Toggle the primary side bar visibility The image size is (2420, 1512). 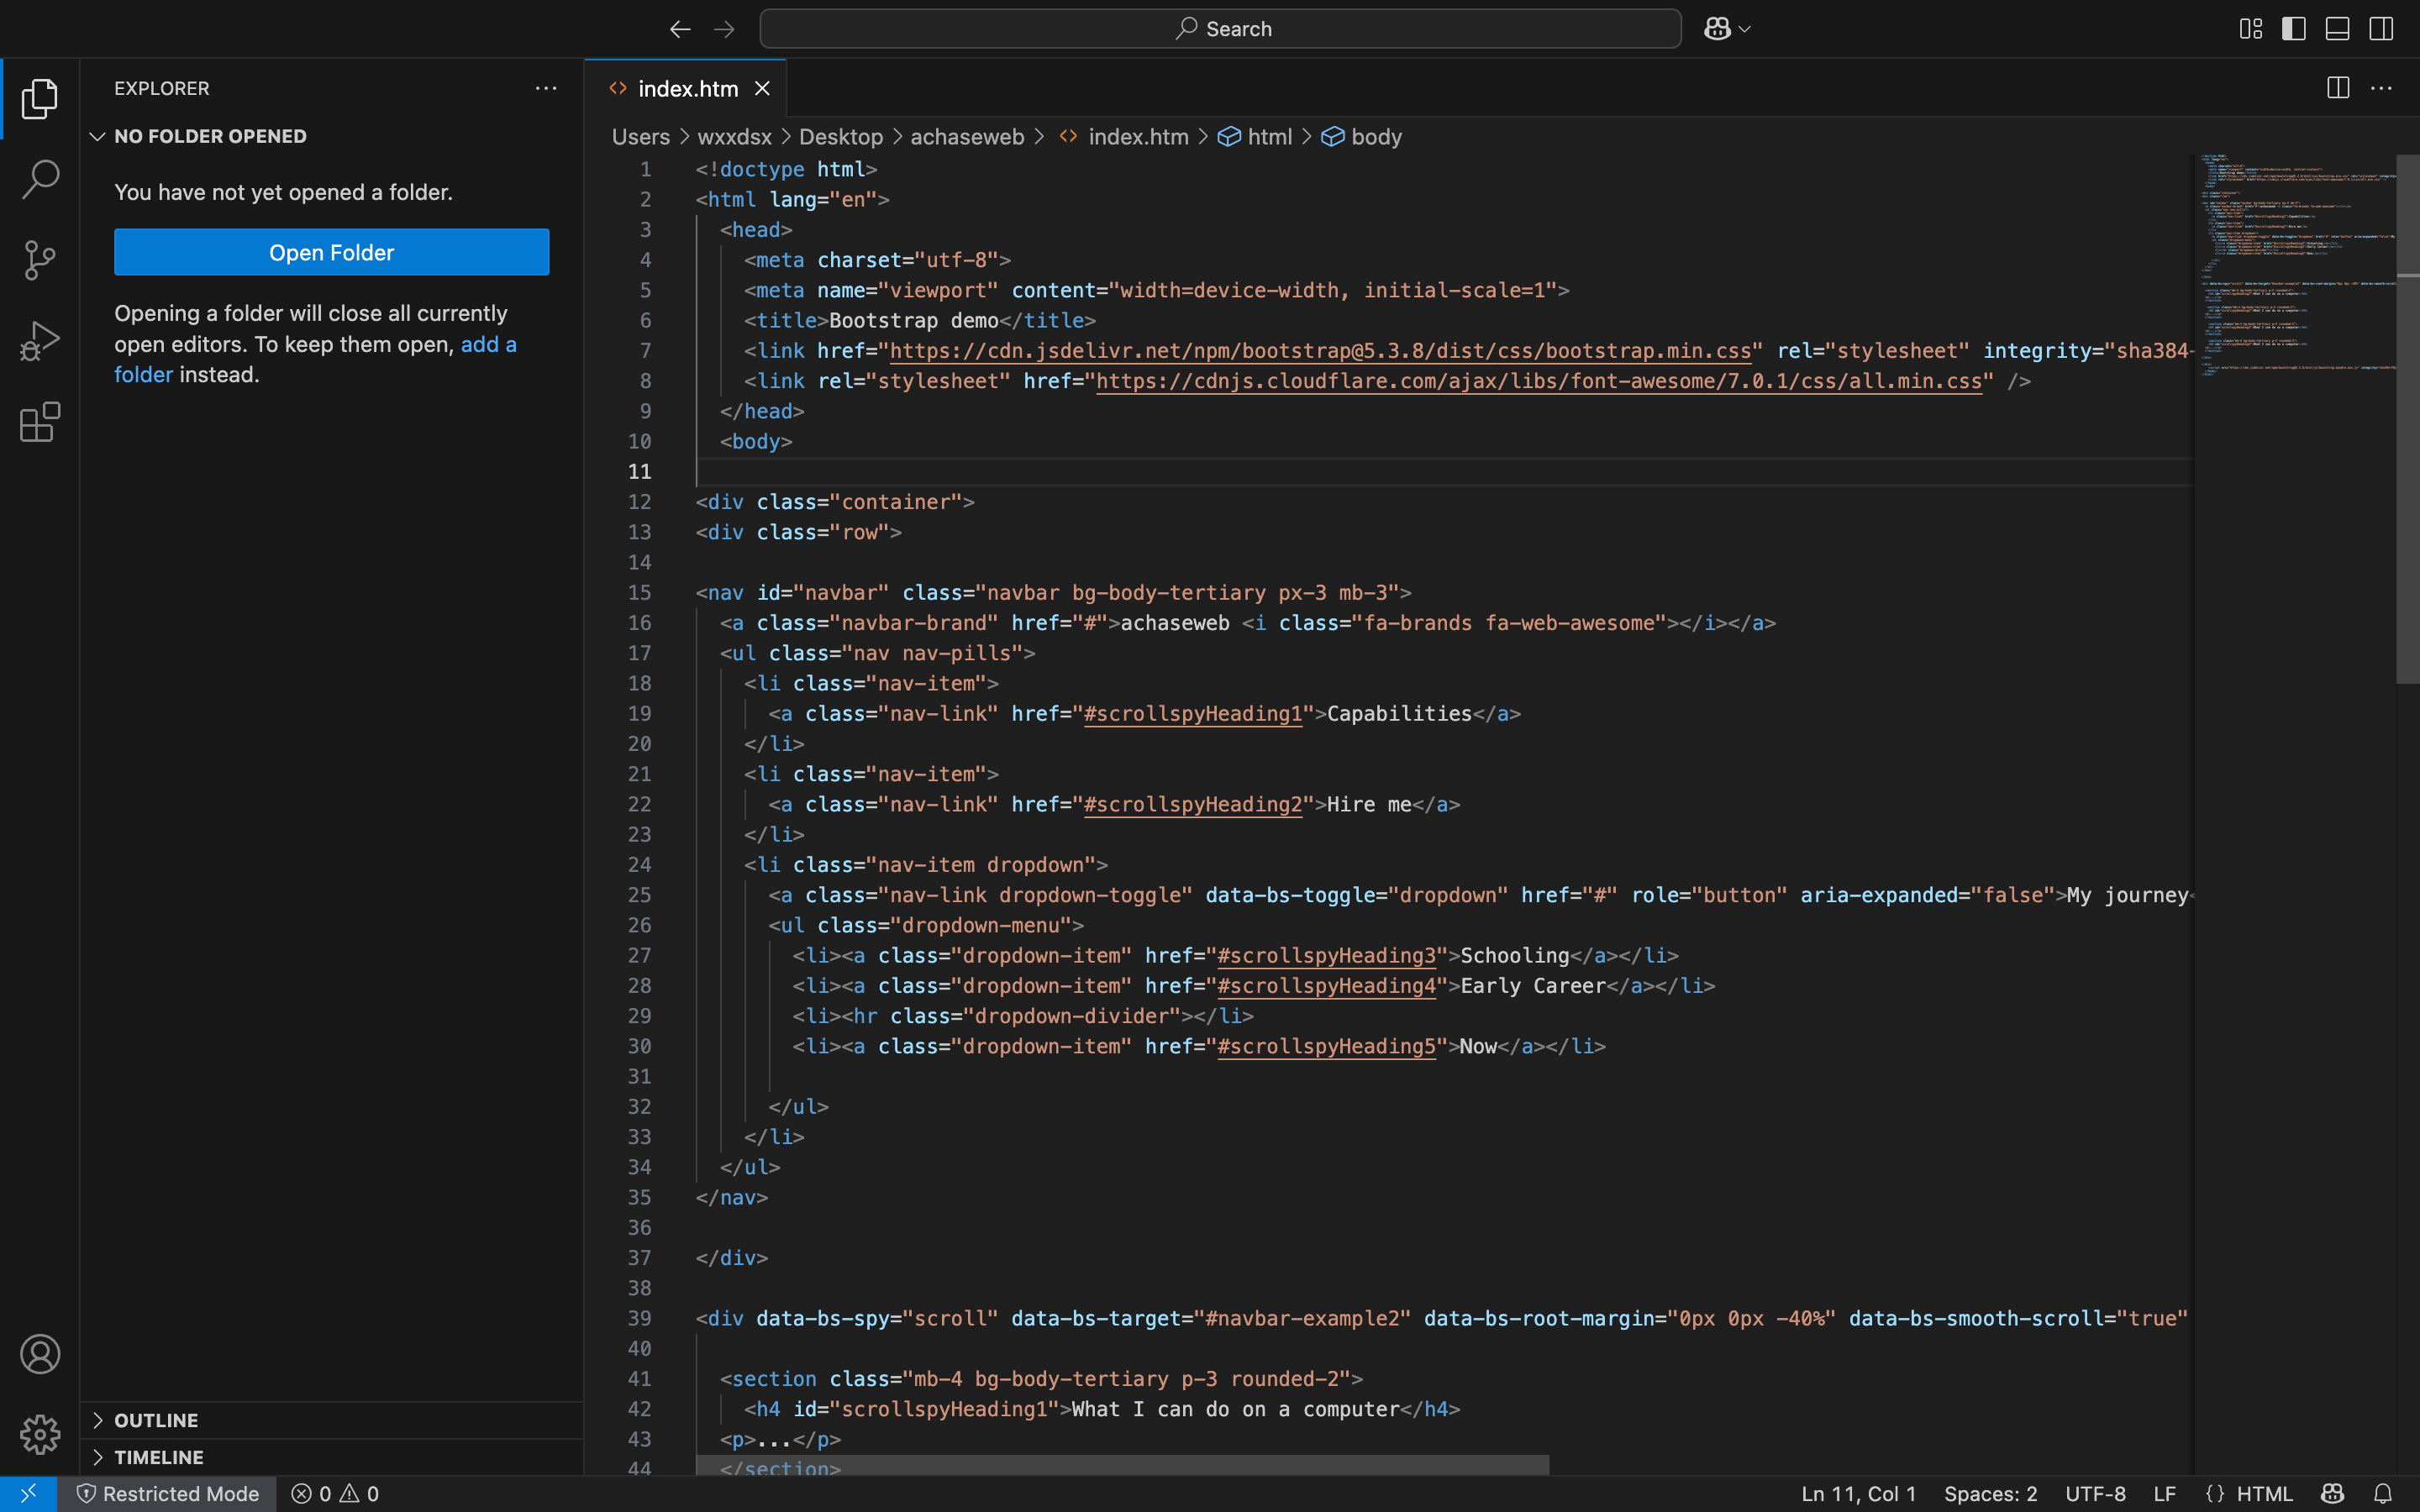2294,29
